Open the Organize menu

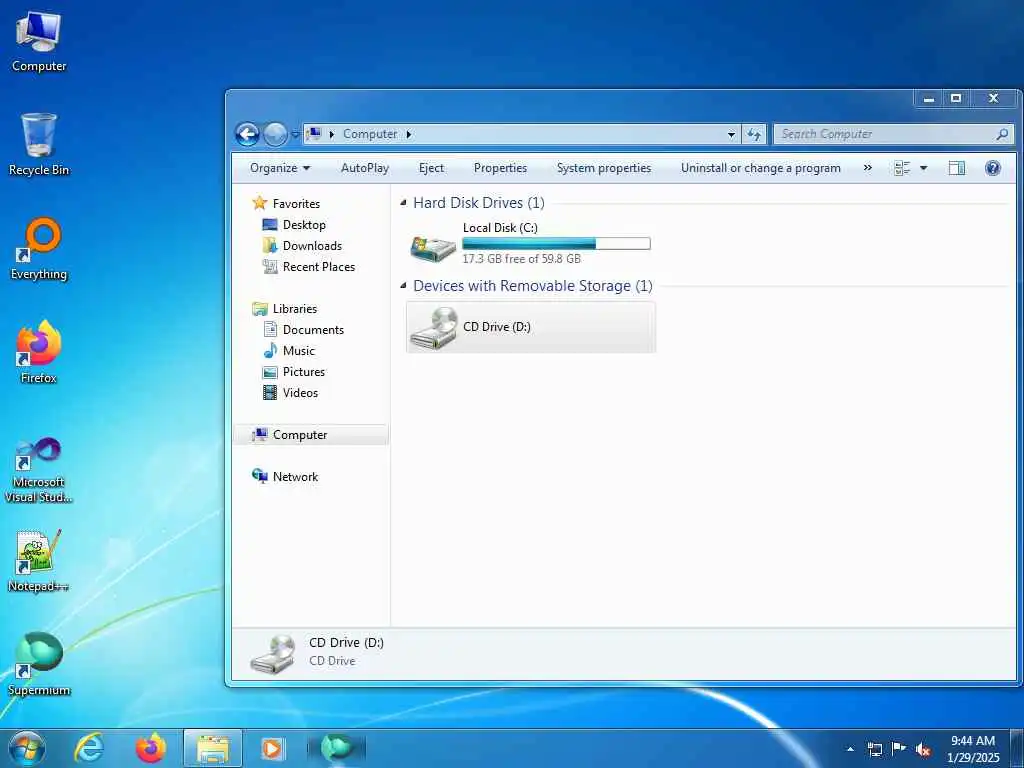[280, 168]
